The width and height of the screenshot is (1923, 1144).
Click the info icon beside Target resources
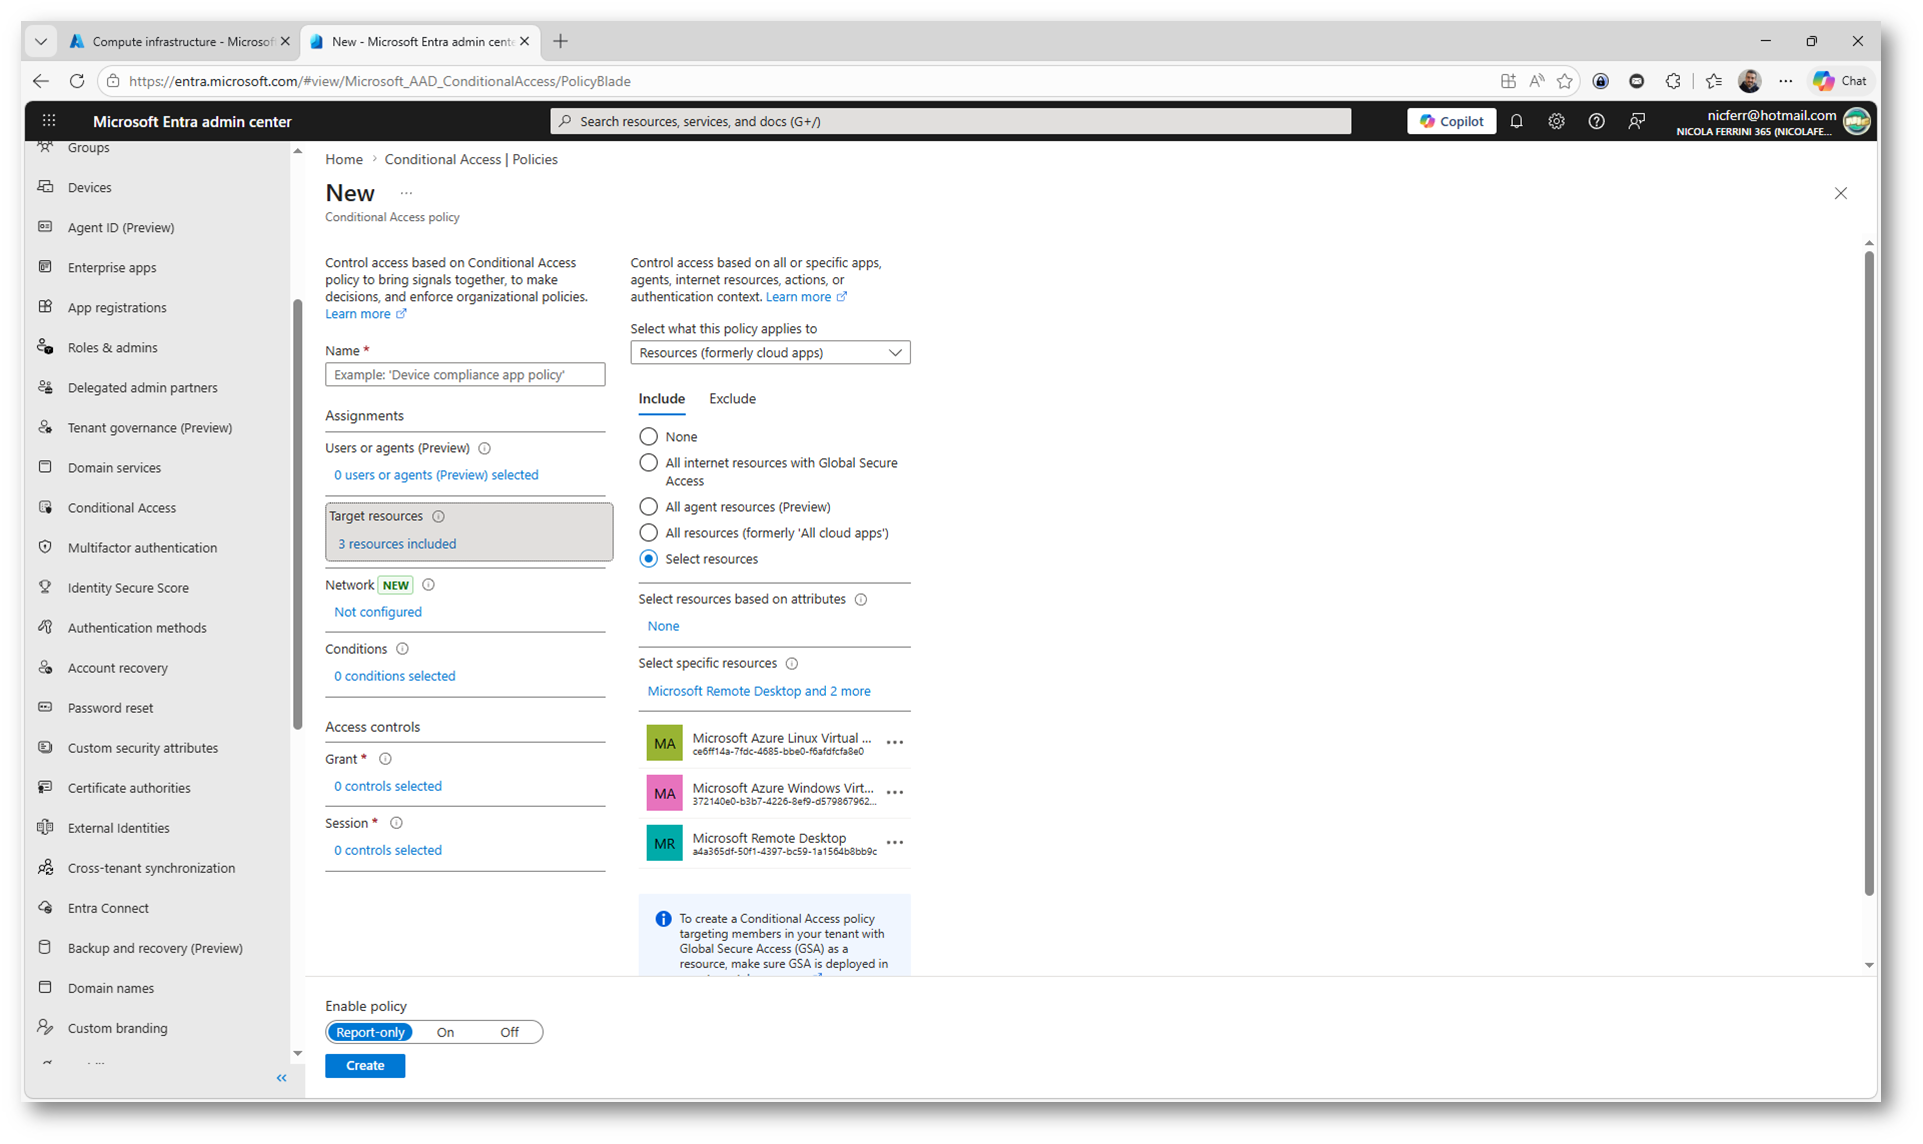click(438, 517)
